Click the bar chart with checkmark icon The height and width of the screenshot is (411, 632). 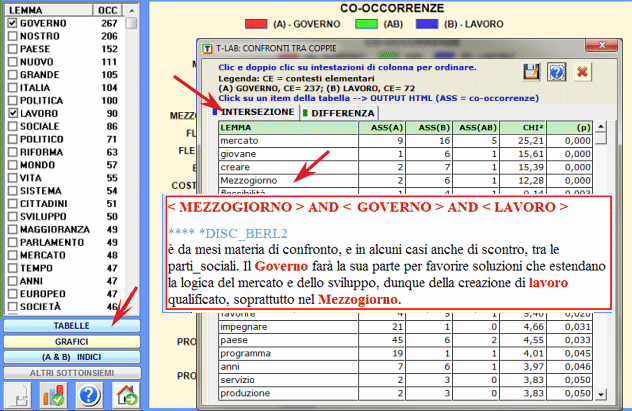coord(54,395)
